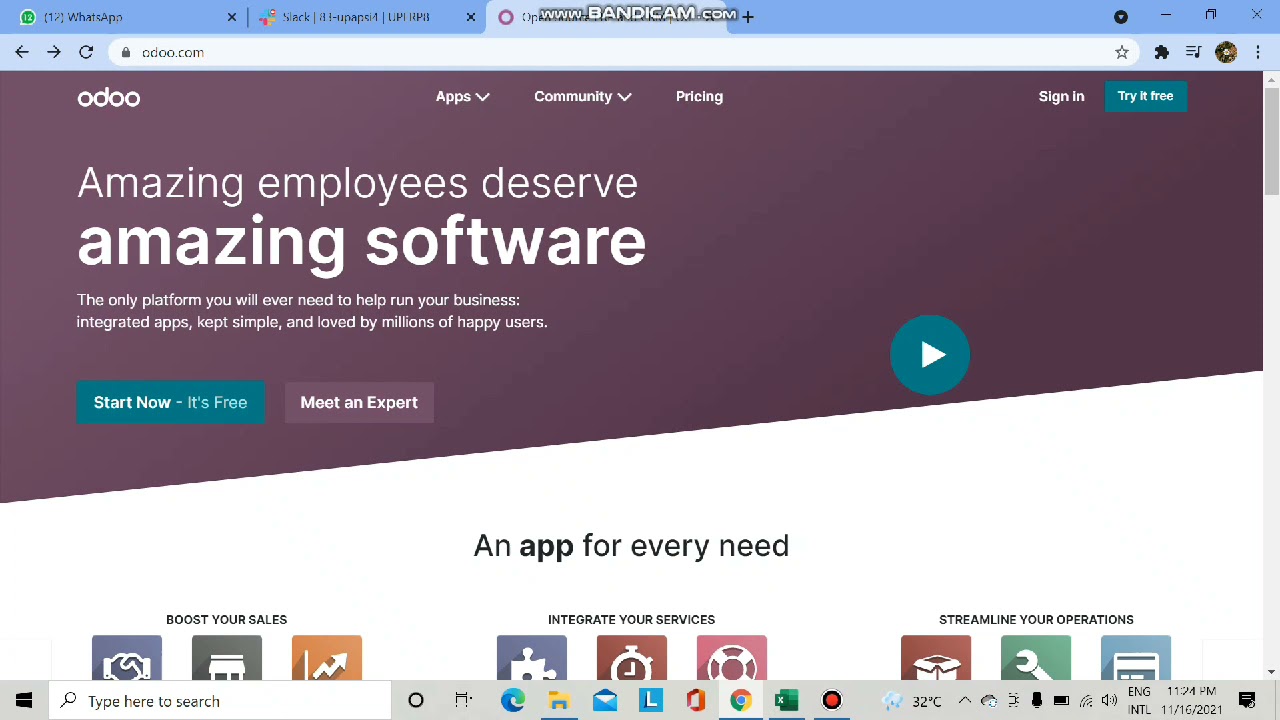This screenshot has width=1280, height=720.
Task: Click the scrollbar down arrow
Action: (x=1271, y=672)
